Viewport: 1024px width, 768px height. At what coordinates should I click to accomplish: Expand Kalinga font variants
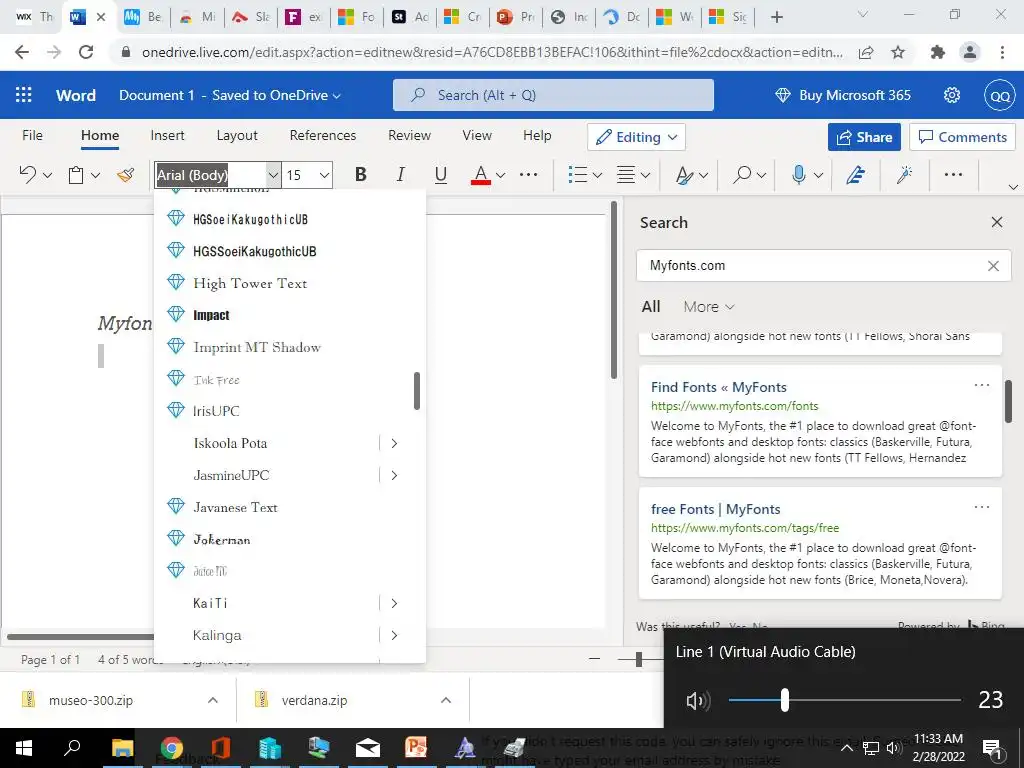point(394,635)
